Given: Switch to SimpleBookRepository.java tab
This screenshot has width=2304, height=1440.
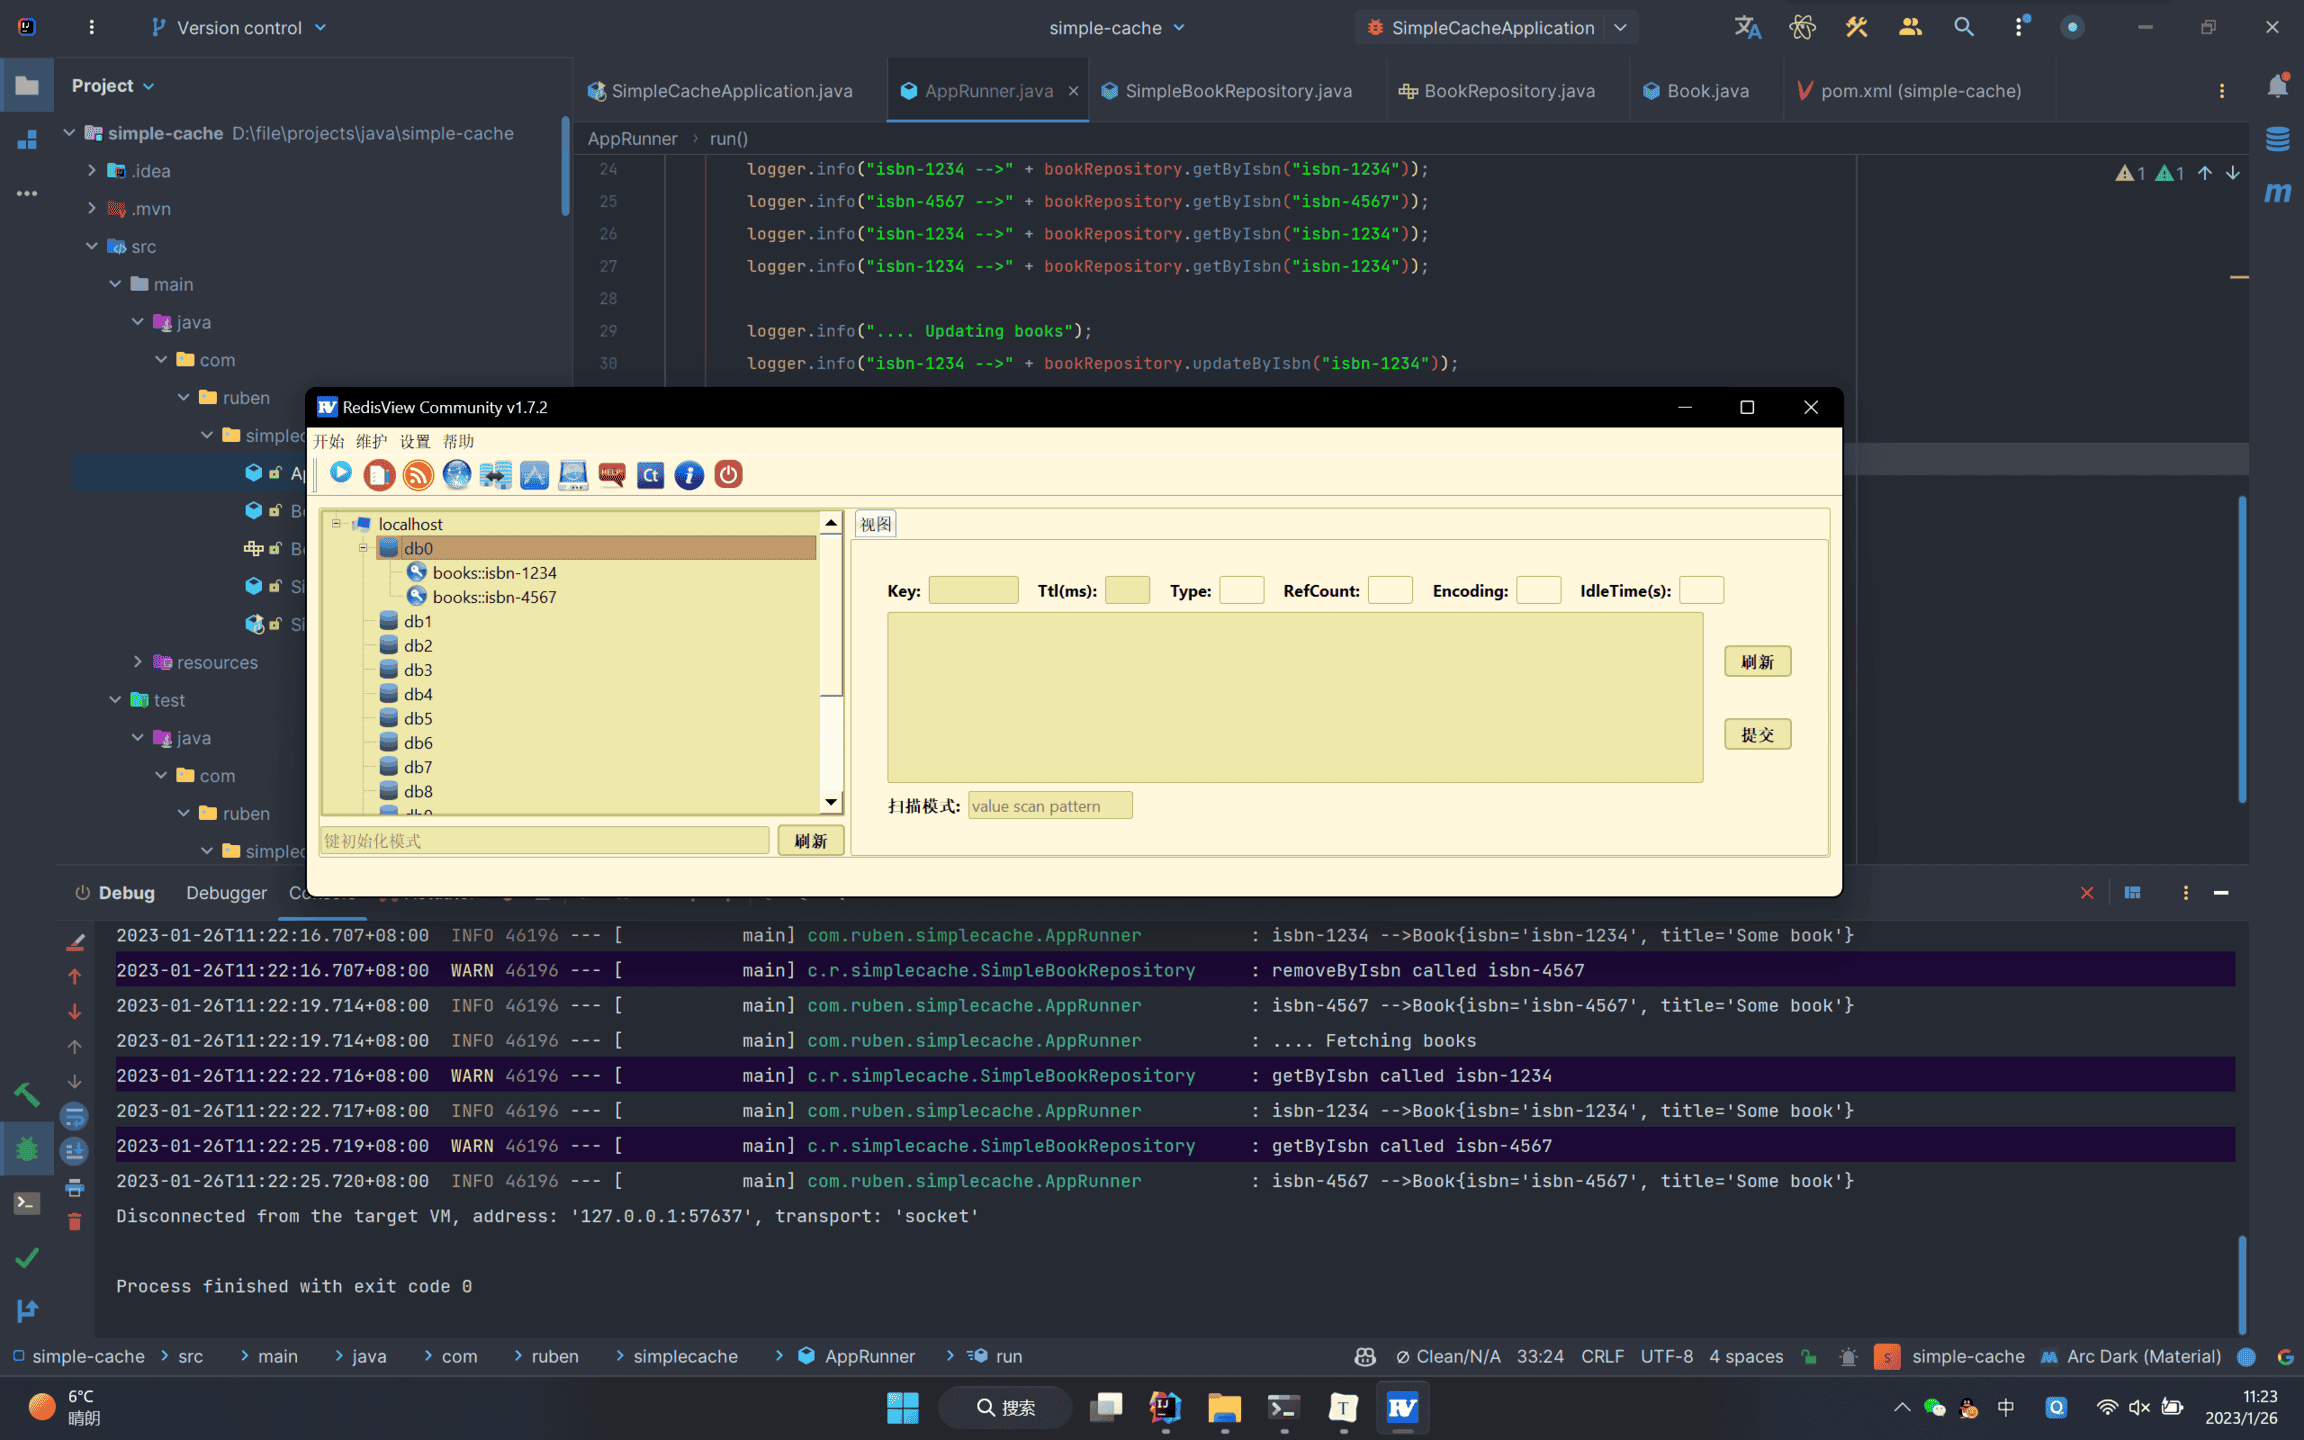Looking at the screenshot, I should [1237, 91].
